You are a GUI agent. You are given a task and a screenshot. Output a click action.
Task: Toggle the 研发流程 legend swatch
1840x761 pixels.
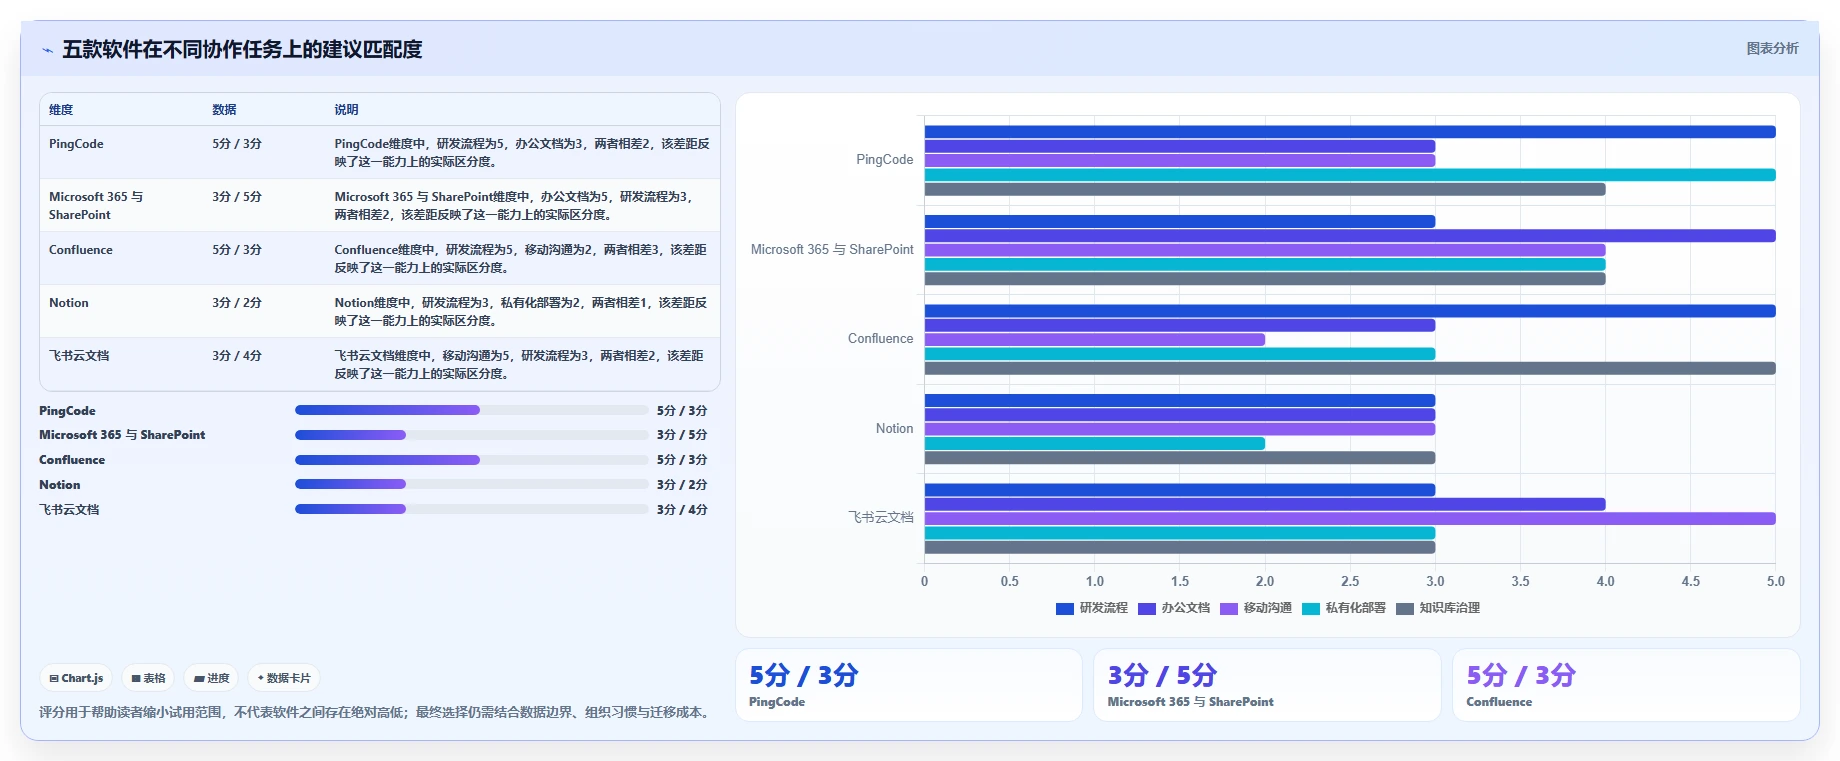pos(1065,608)
